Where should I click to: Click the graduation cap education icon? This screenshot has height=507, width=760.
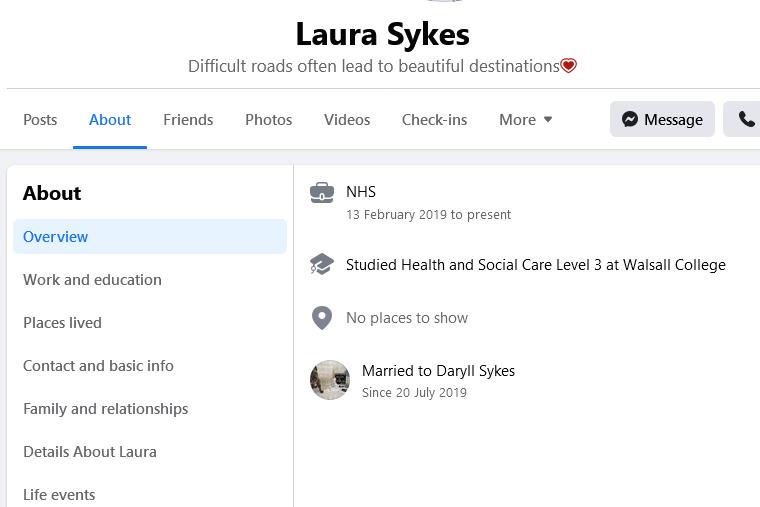[322, 265]
